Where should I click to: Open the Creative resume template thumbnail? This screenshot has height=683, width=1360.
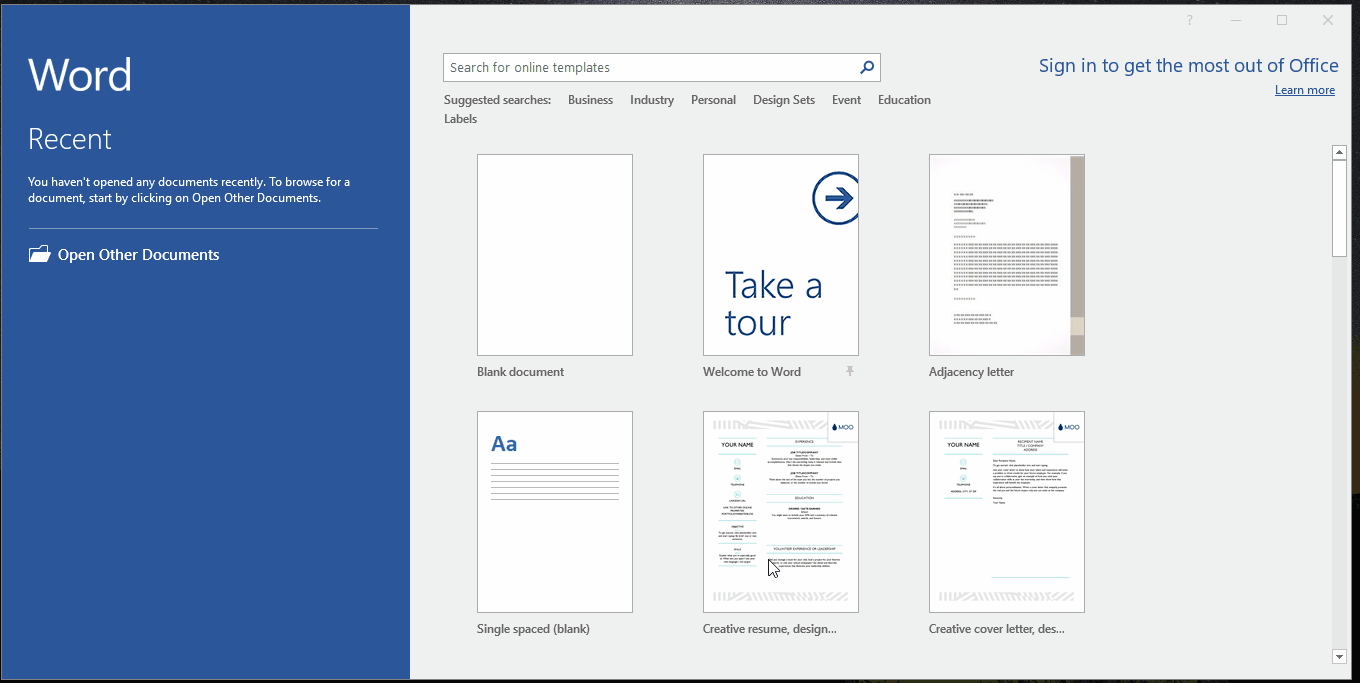(781, 512)
